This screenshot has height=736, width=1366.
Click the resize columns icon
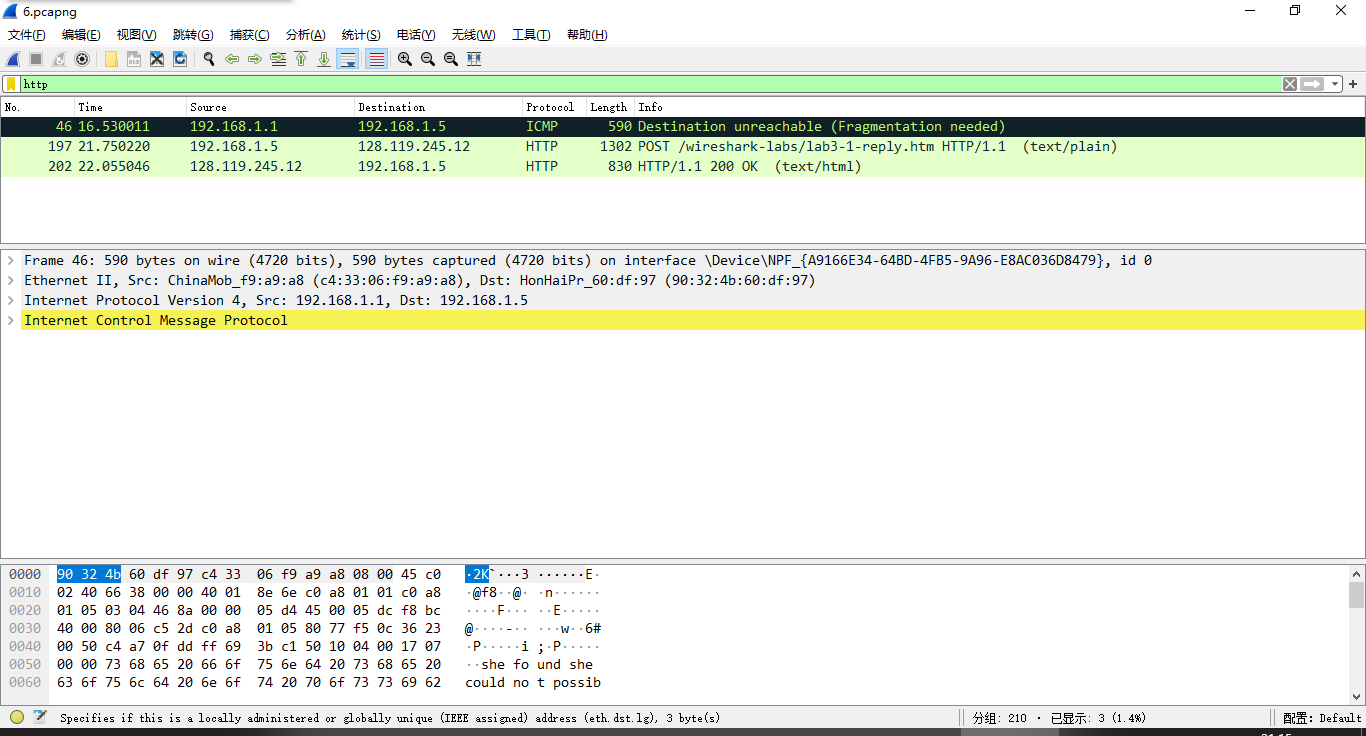[x=474, y=59]
